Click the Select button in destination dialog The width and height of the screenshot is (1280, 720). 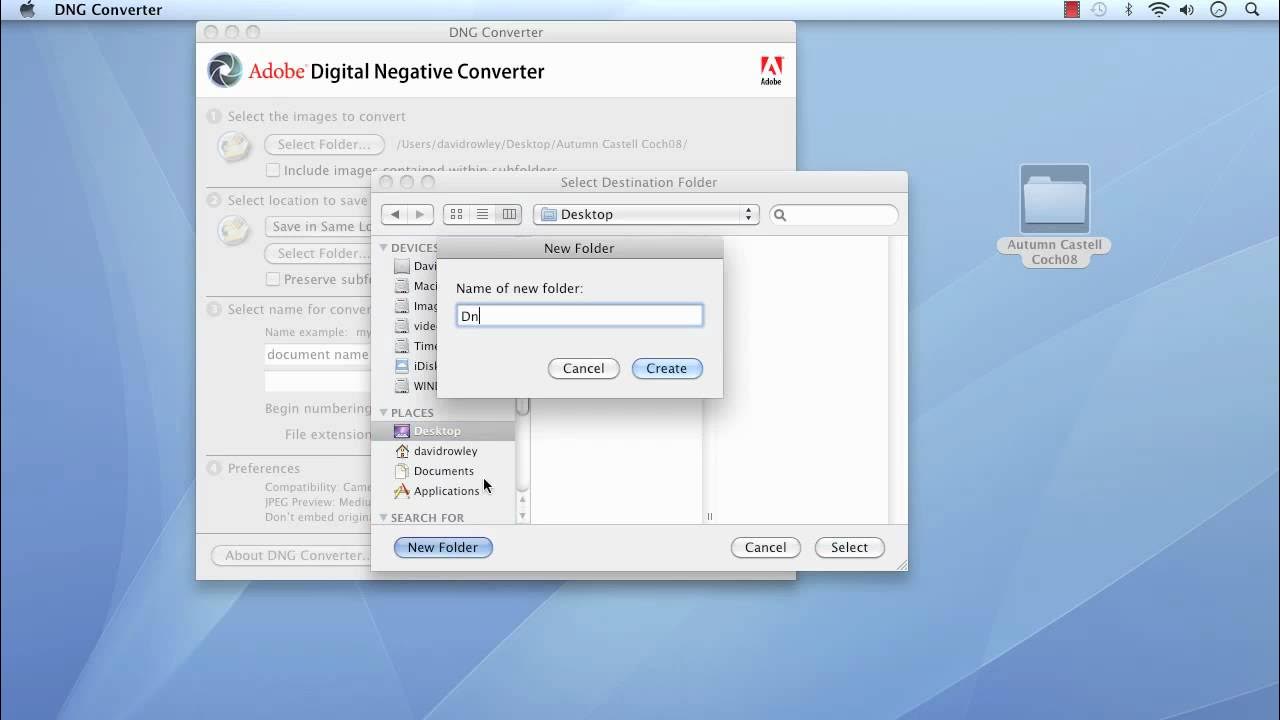pos(850,547)
